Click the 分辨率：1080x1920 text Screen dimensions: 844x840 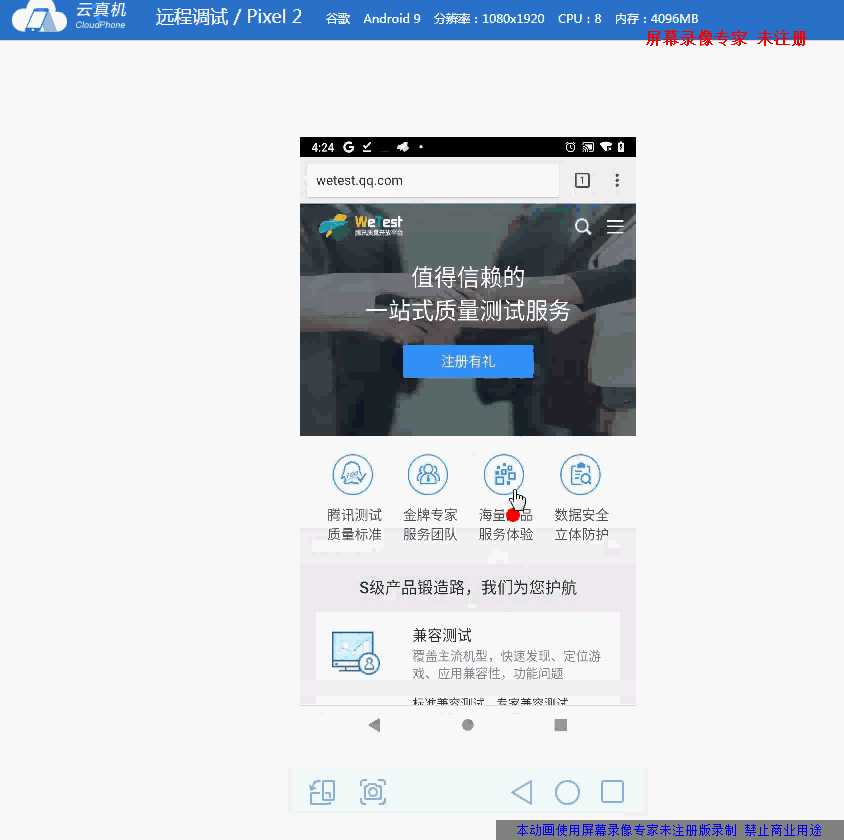pyautogui.click(x=489, y=19)
